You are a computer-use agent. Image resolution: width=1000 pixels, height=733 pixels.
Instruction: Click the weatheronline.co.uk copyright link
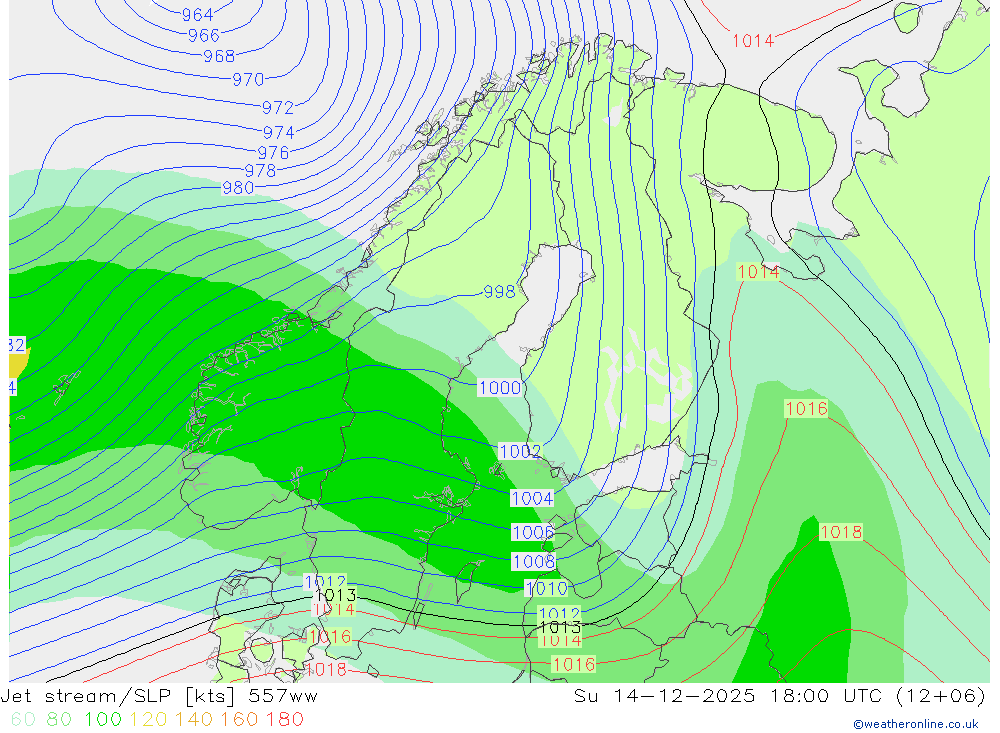(915, 724)
